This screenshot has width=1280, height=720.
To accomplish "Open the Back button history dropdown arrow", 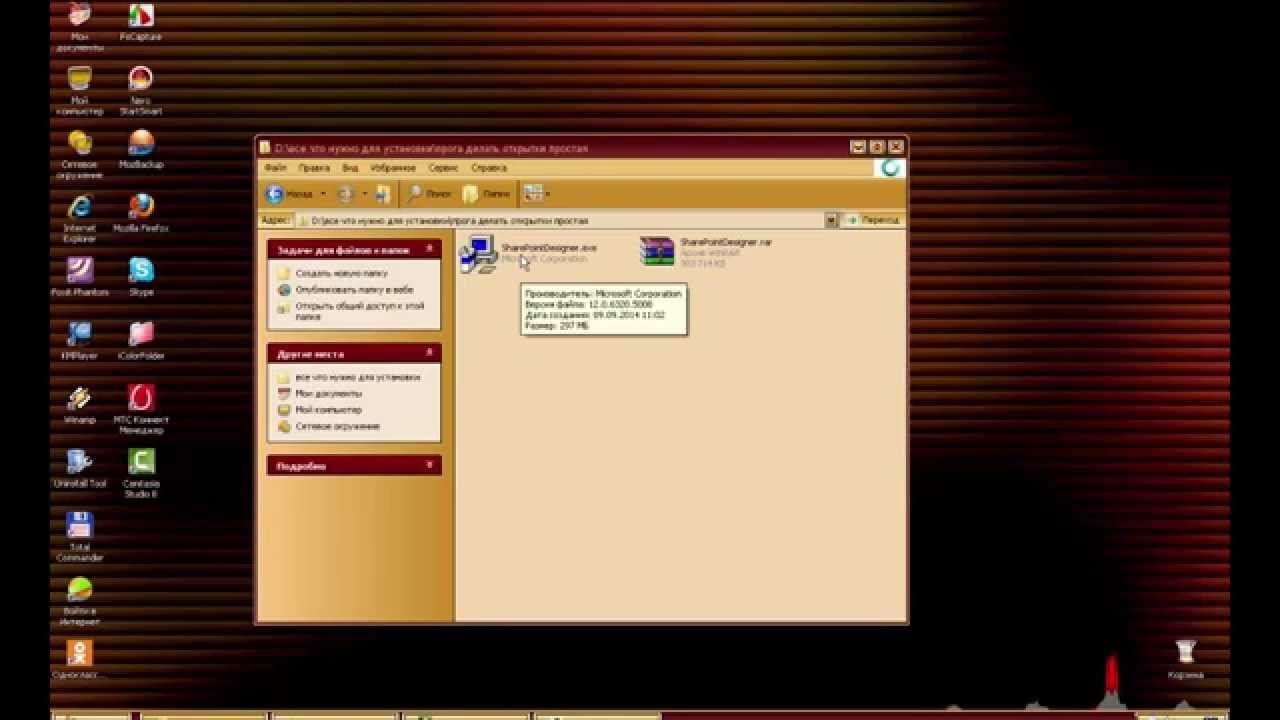I will (x=323, y=194).
